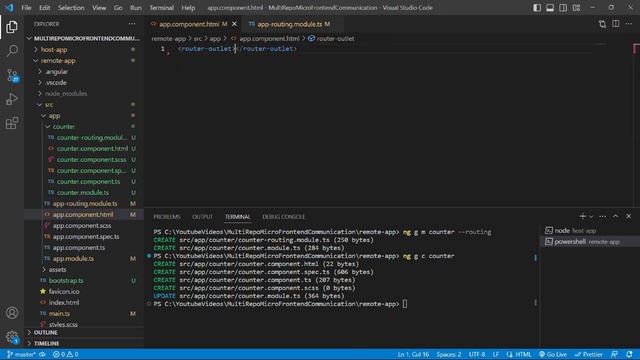Open the Manage gear icon
The width and height of the screenshot is (640, 360).
(12, 337)
